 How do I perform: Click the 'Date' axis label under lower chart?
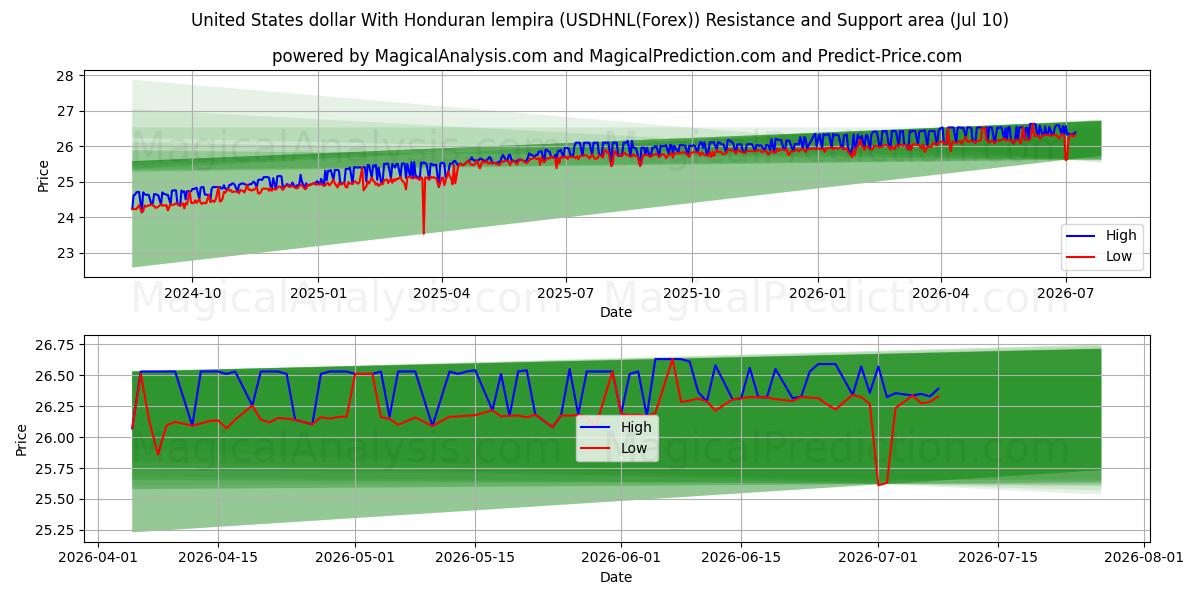click(616, 577)
